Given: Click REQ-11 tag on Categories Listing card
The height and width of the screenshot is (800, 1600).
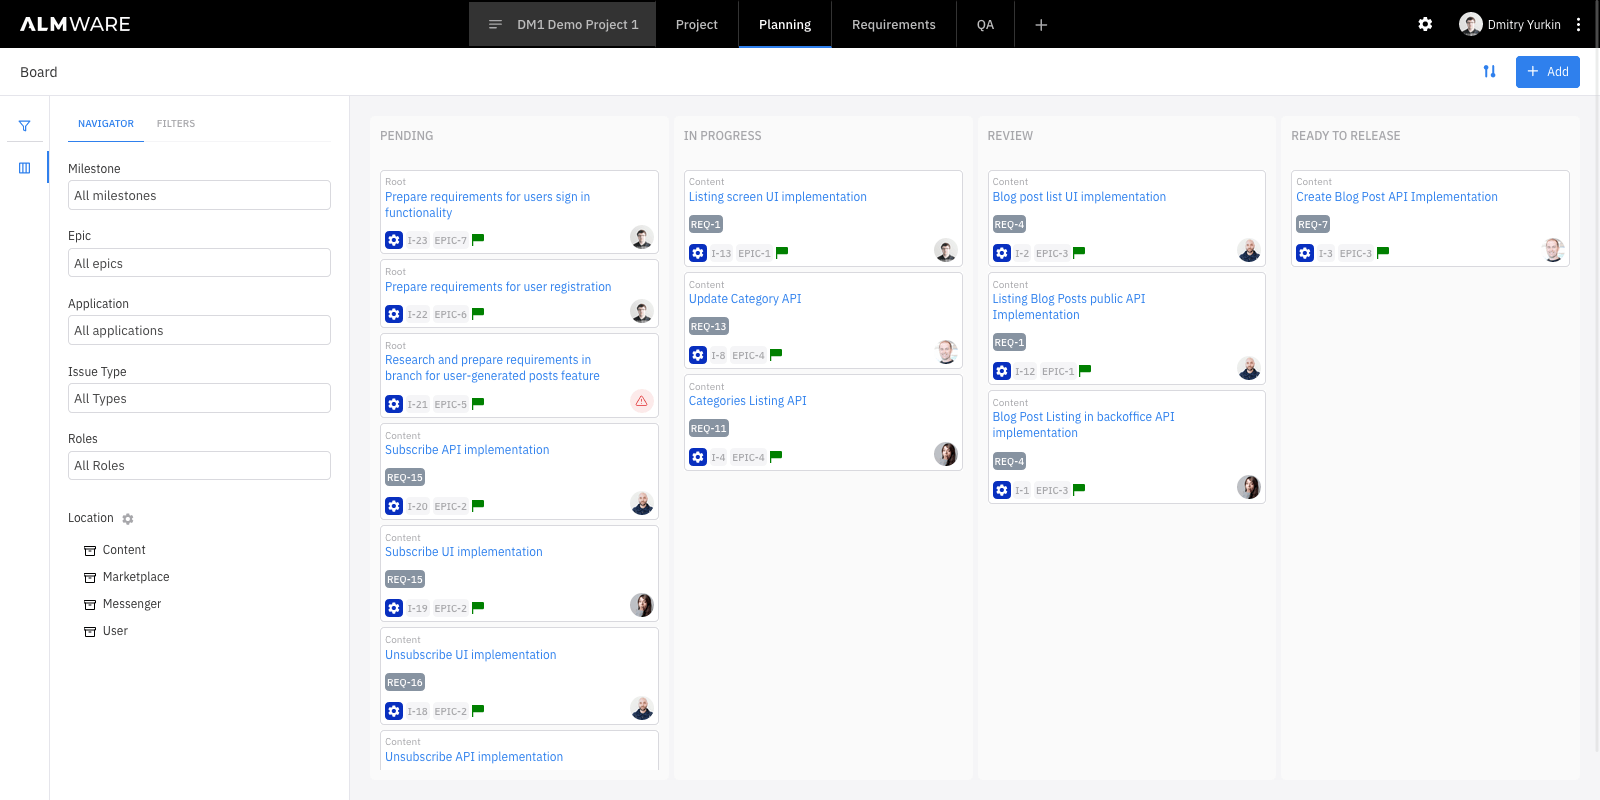Looking at the screenshot, I should (x=709, y=428).
